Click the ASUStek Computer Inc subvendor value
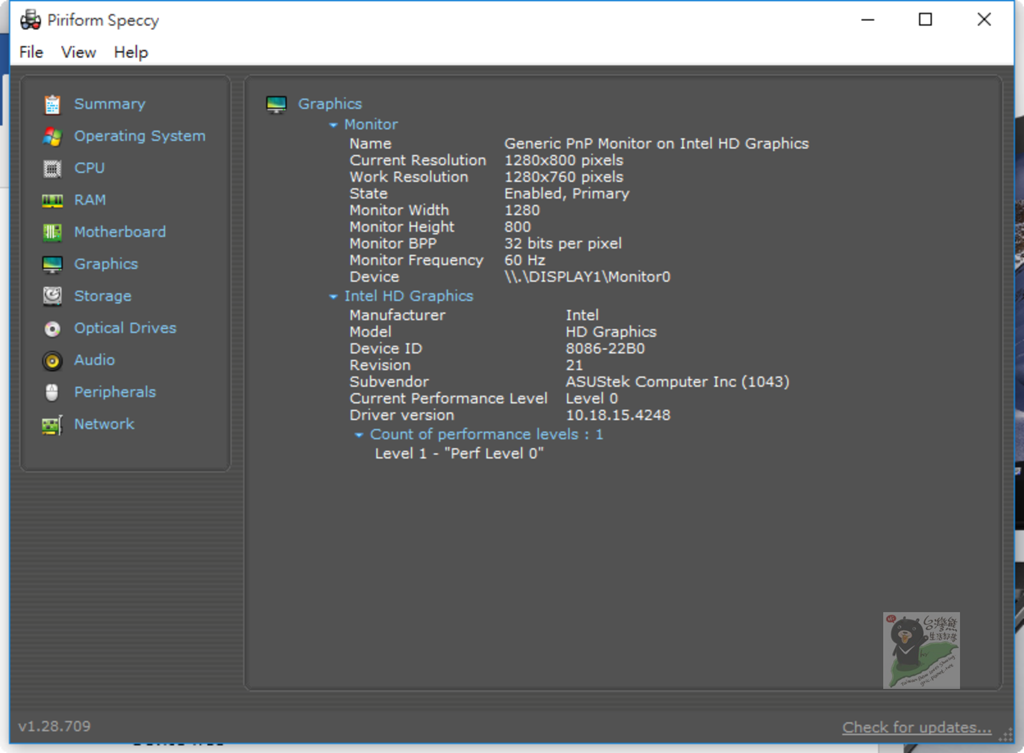1024x753 pixels. (677, 382)
